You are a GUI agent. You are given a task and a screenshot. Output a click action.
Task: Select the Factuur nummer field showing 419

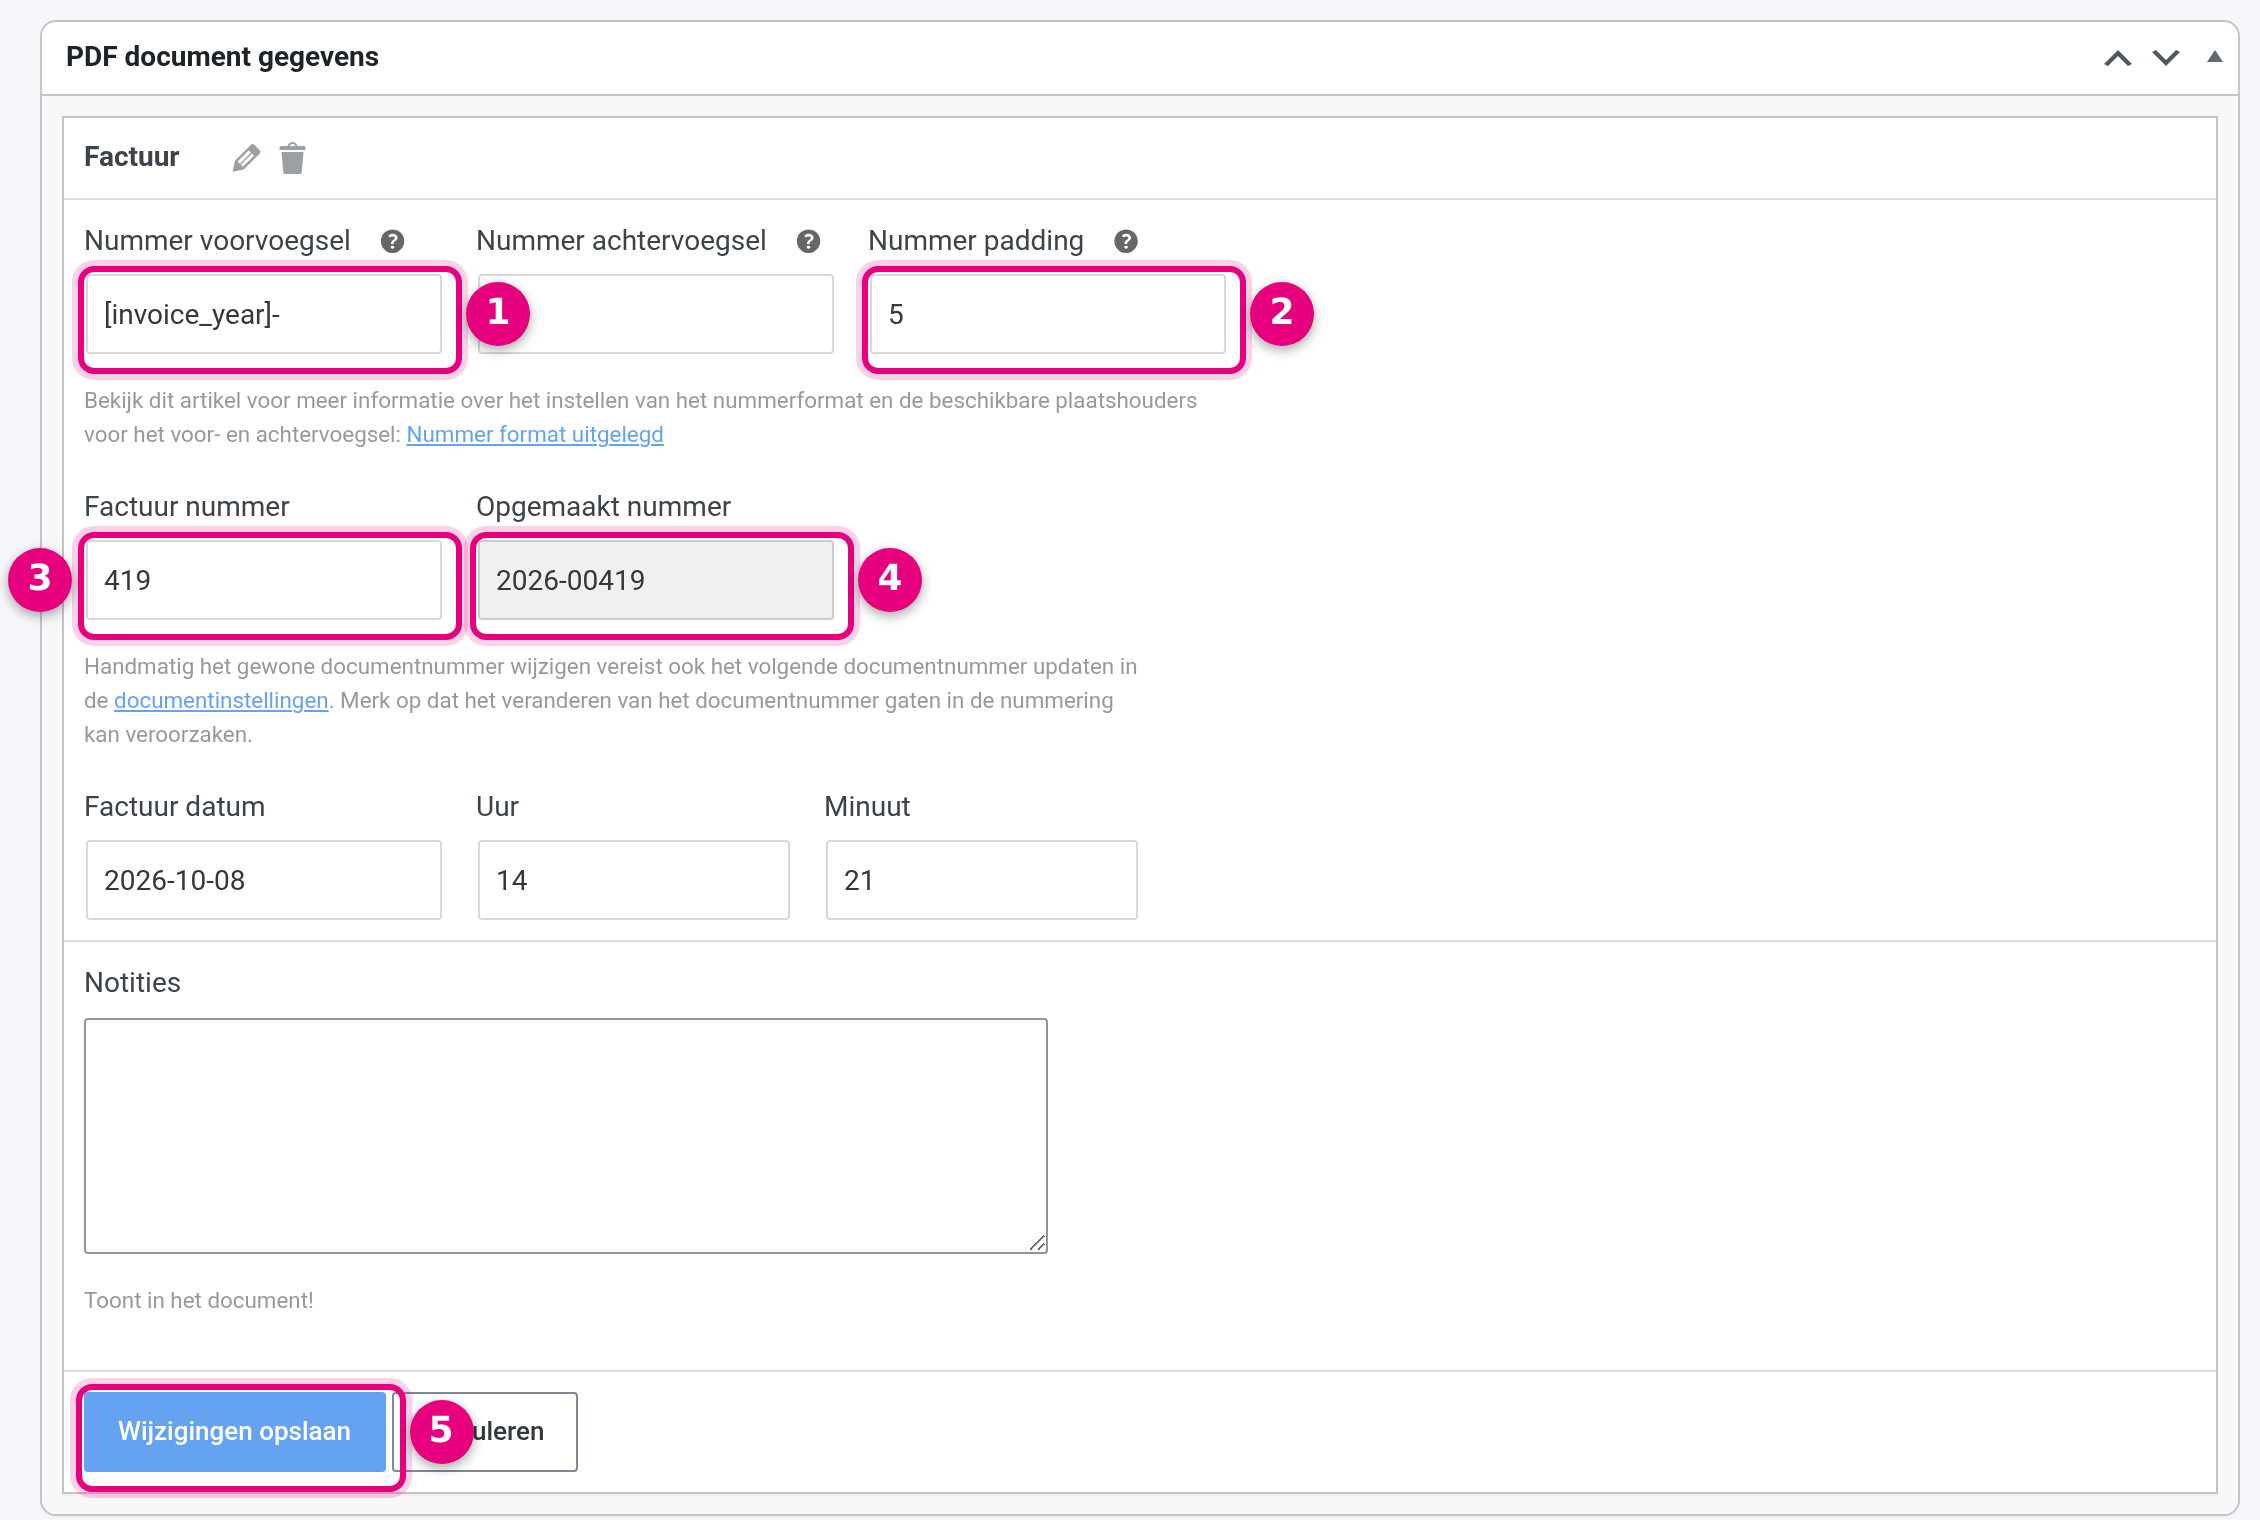point(264,580)
